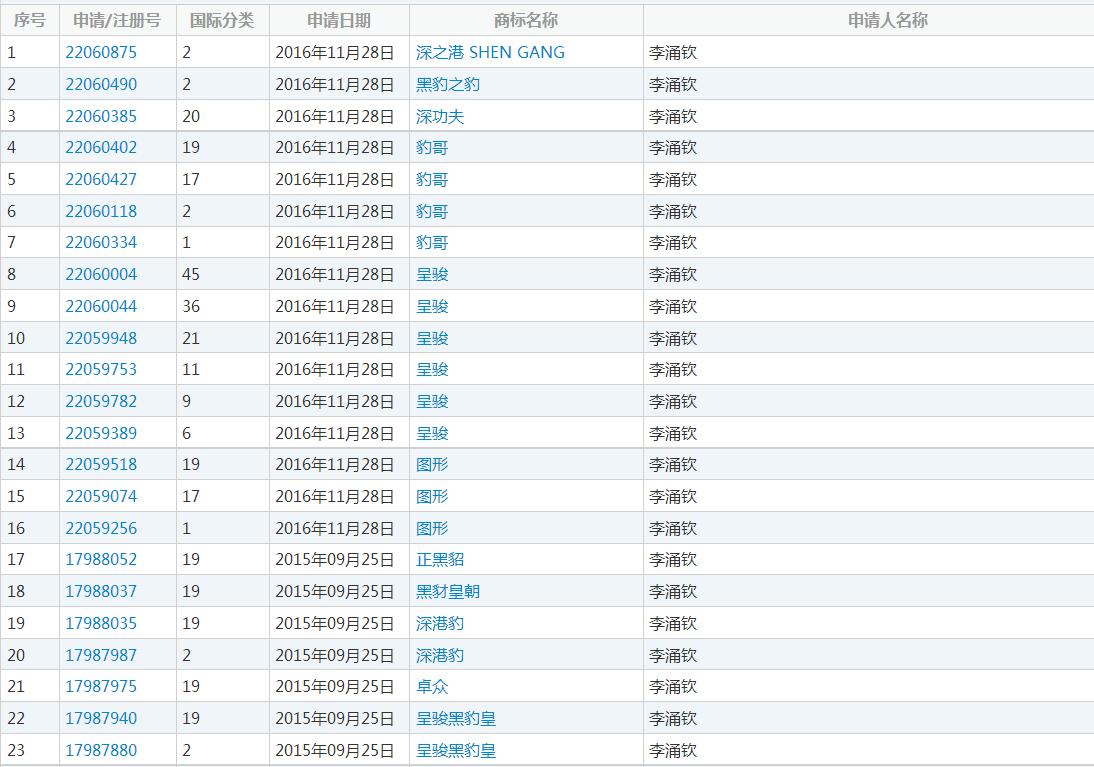Click the 卓众 trademark link
Viewport: 1094px width, 767px height.
[432, 687]
